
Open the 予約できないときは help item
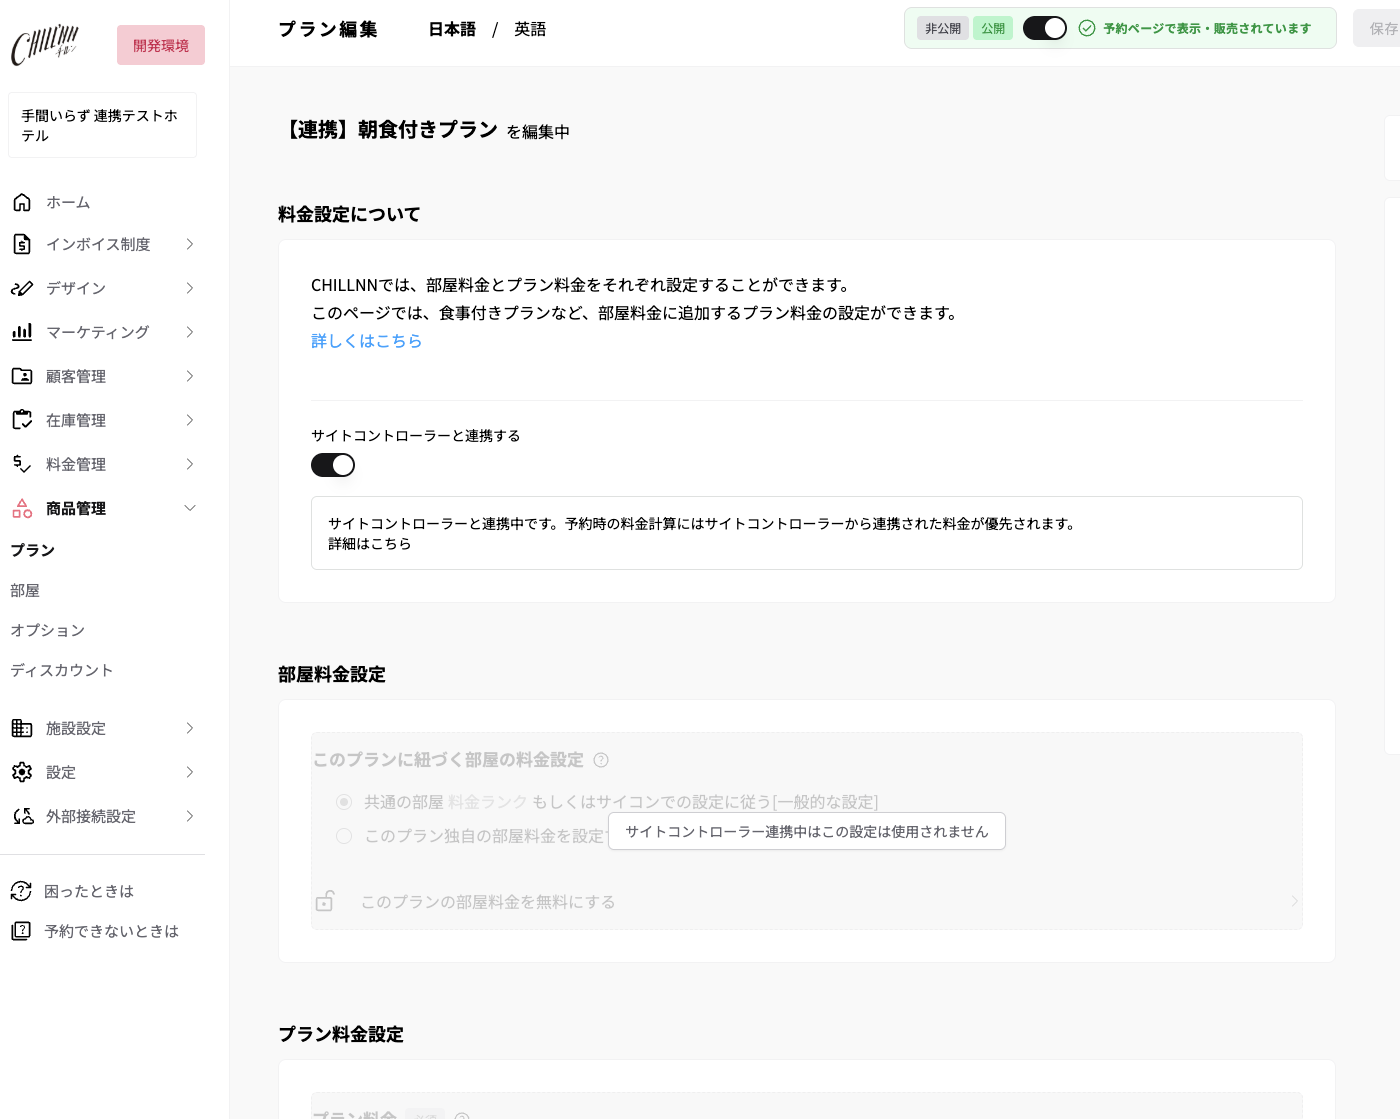[x=111, y=931]
